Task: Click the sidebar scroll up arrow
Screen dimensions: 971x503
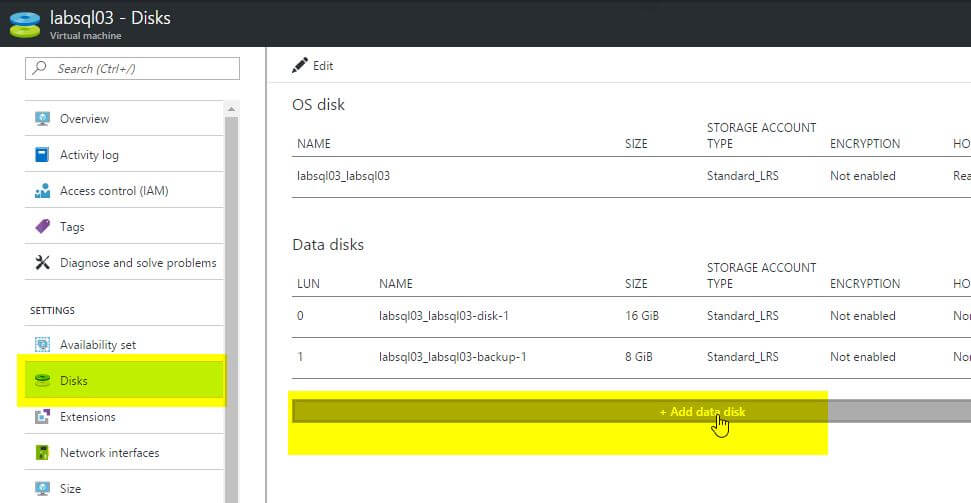Action: (231, 110)
